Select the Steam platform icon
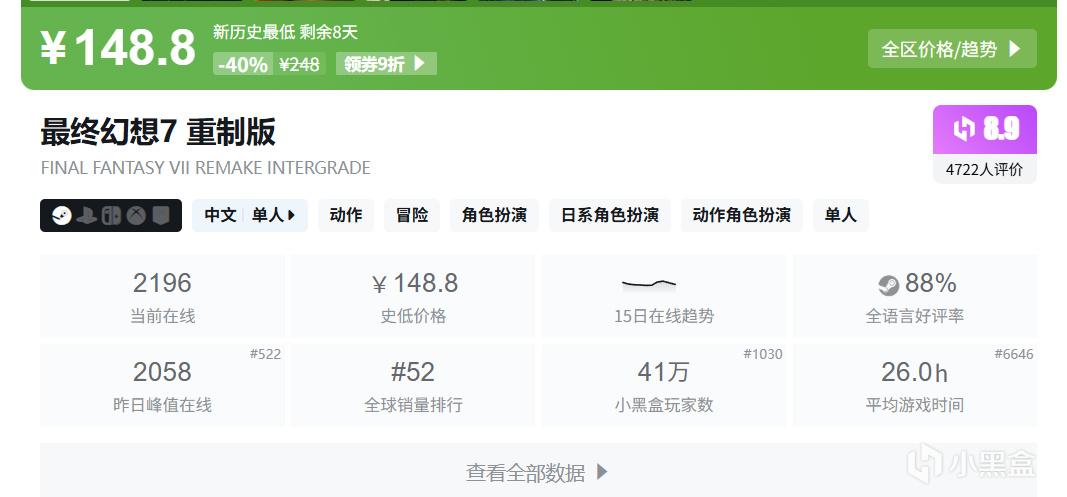Image resolution: width=1067 pixels, height=497 pixels. point(62,216)
